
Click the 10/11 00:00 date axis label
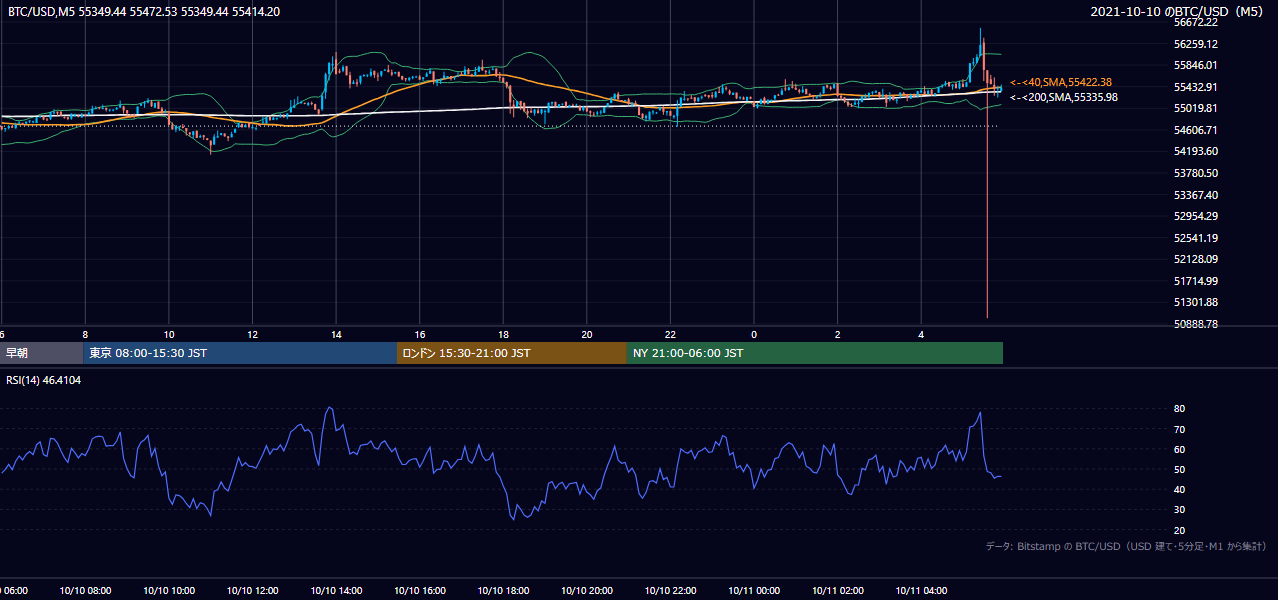(x=754, y=591)
